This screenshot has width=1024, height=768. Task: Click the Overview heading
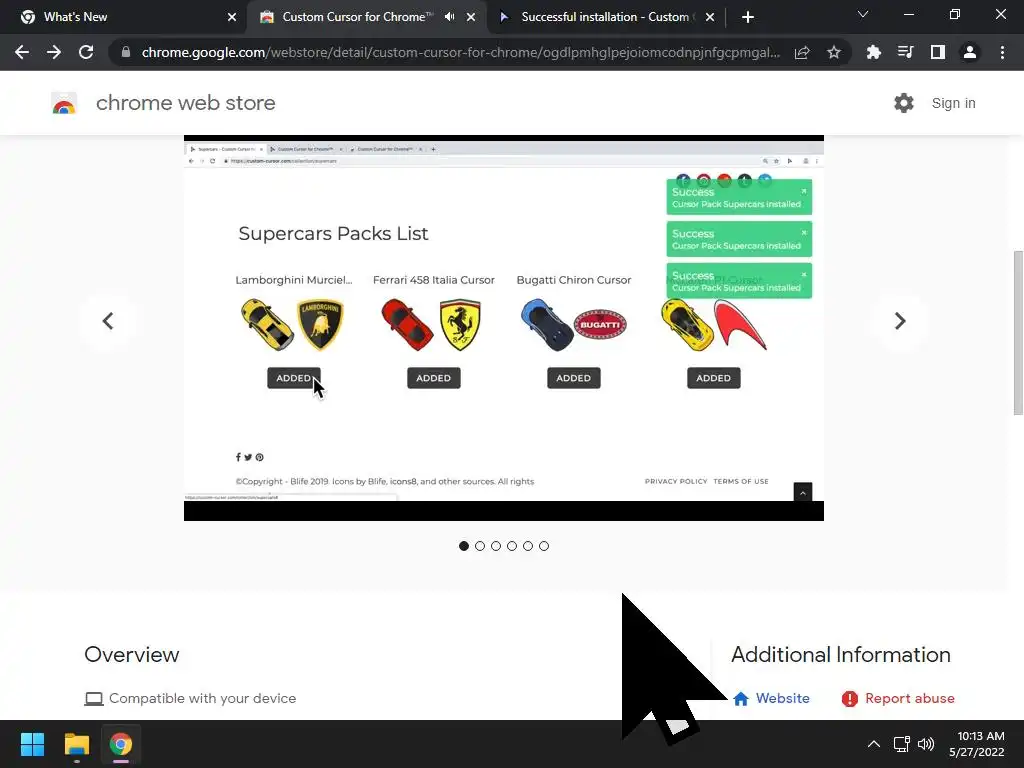point(132,654)
